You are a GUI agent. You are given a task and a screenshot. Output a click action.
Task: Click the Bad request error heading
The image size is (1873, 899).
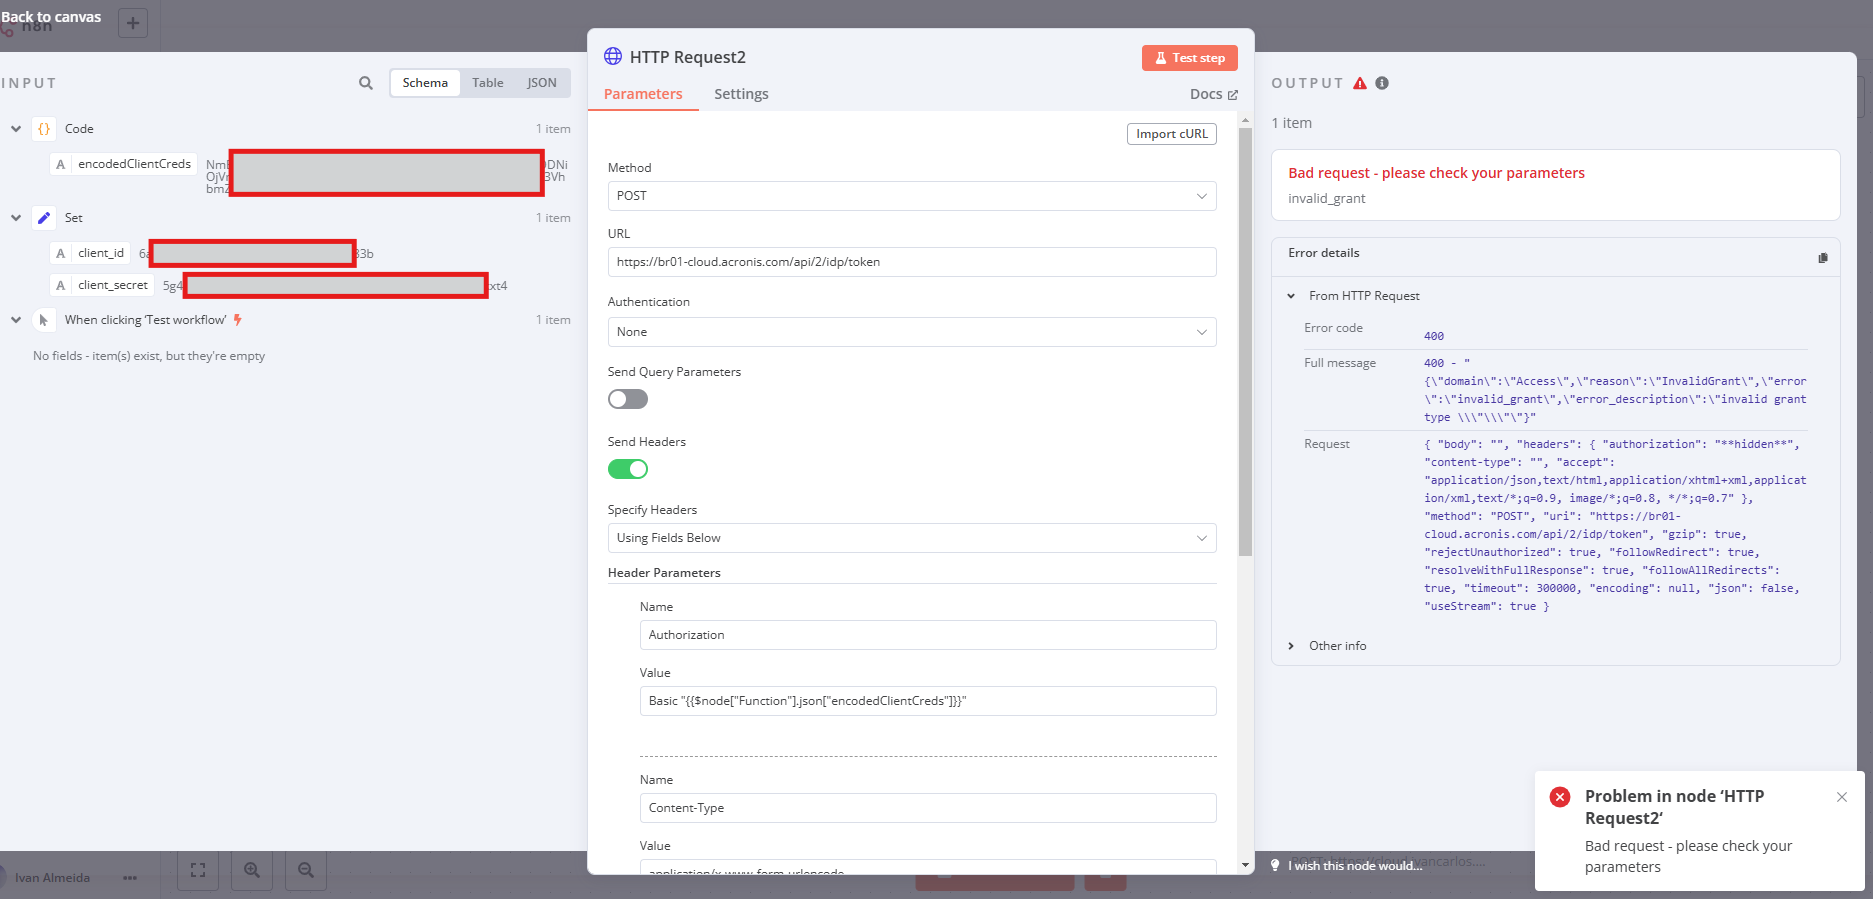pos(1436,173)
